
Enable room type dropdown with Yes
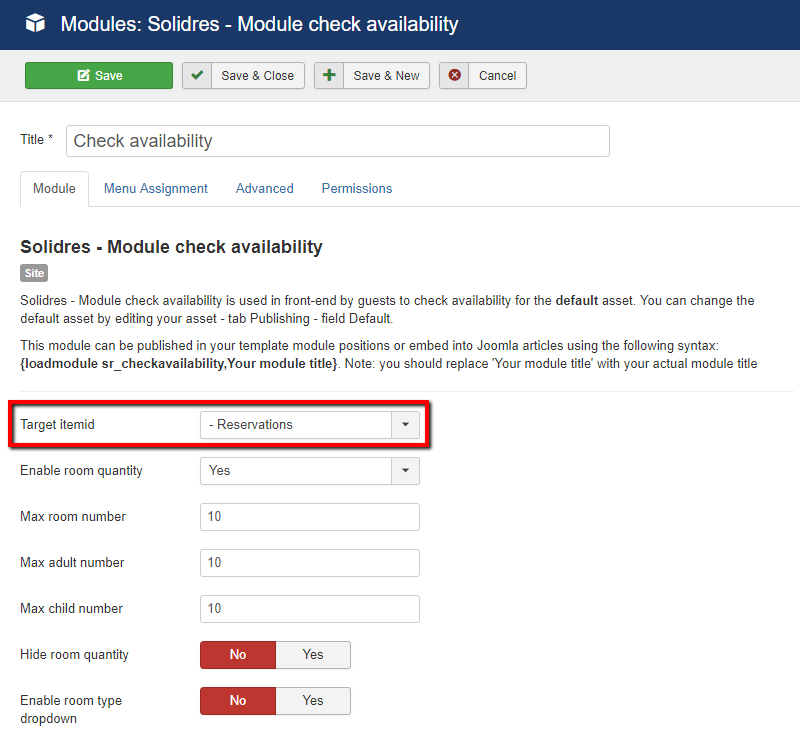(313, 701)
